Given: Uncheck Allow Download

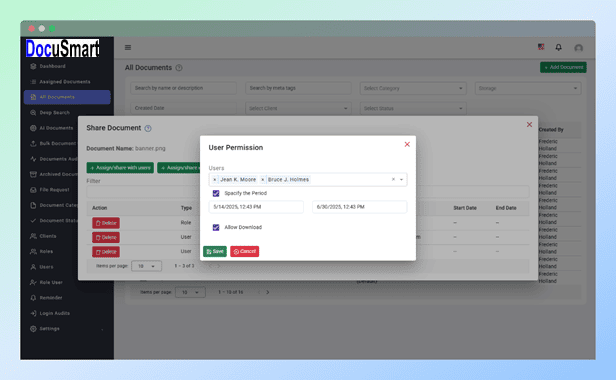Looking at the screenshot, I should point(216,228).
